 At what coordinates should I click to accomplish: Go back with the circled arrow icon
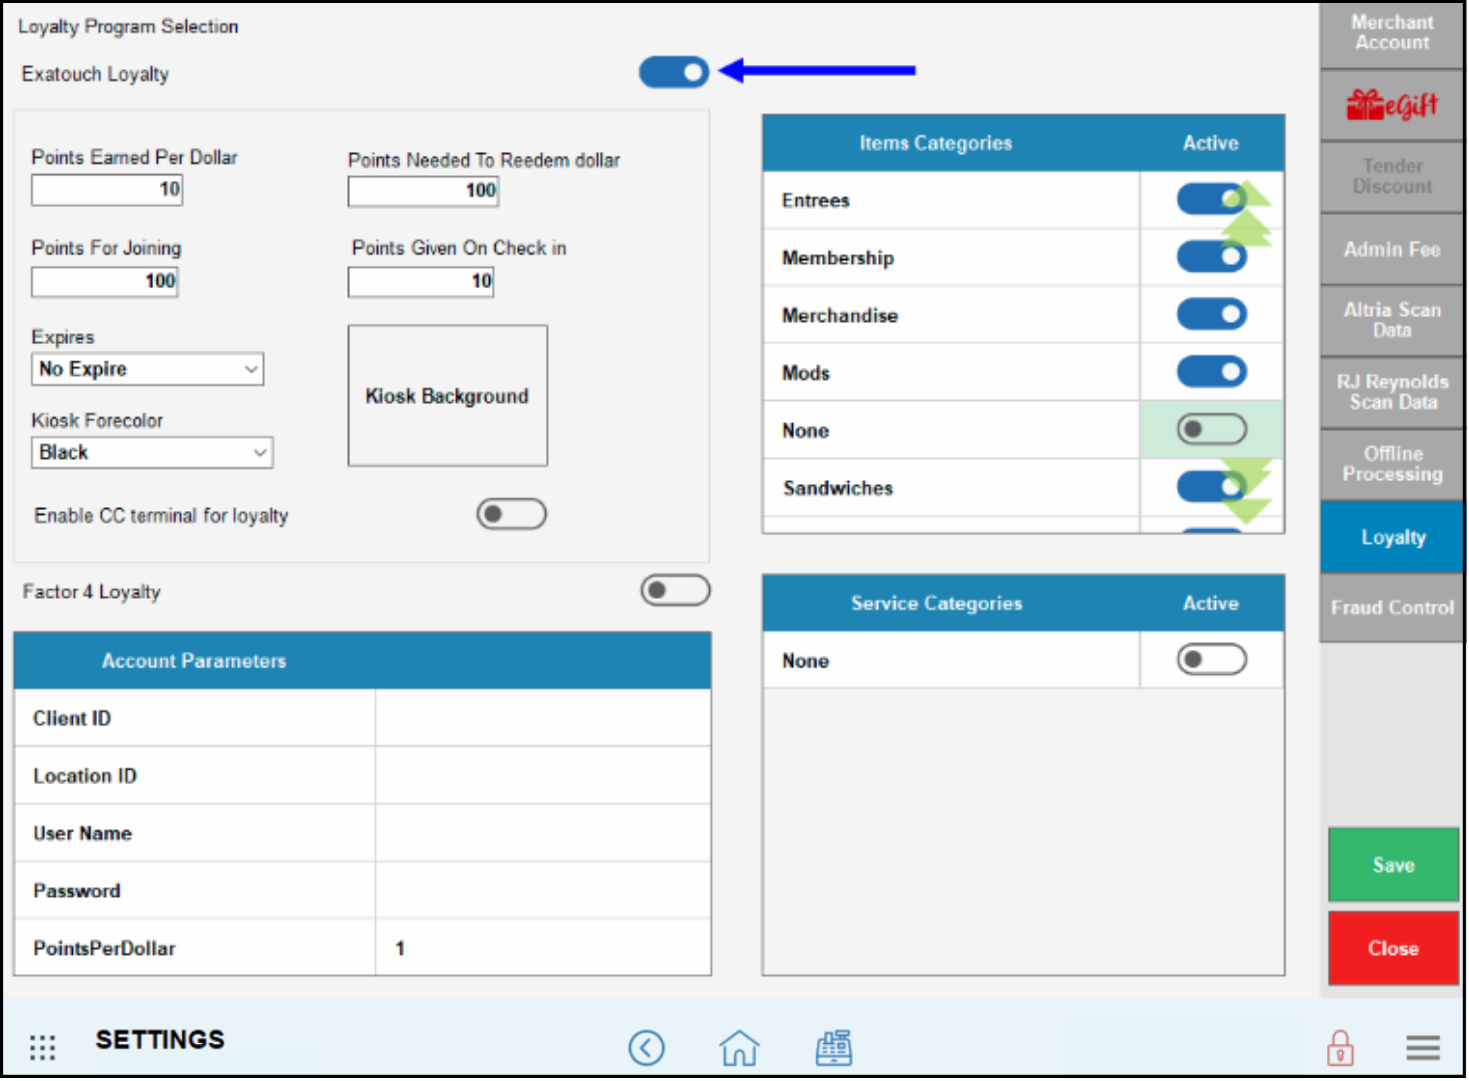tap(647, 1047)
